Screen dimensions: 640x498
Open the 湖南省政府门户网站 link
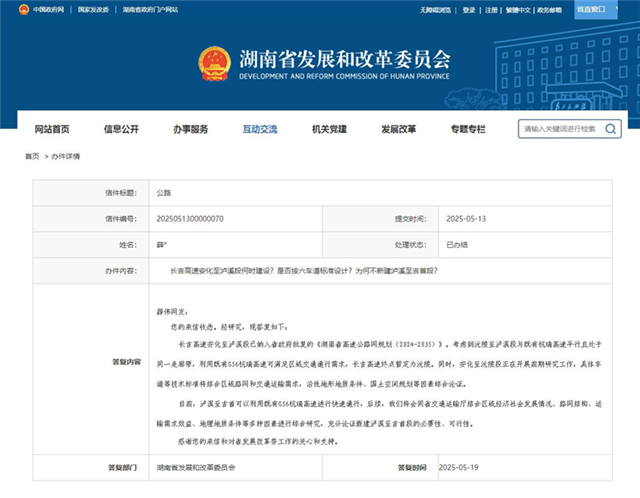click(x=150, y=10)
